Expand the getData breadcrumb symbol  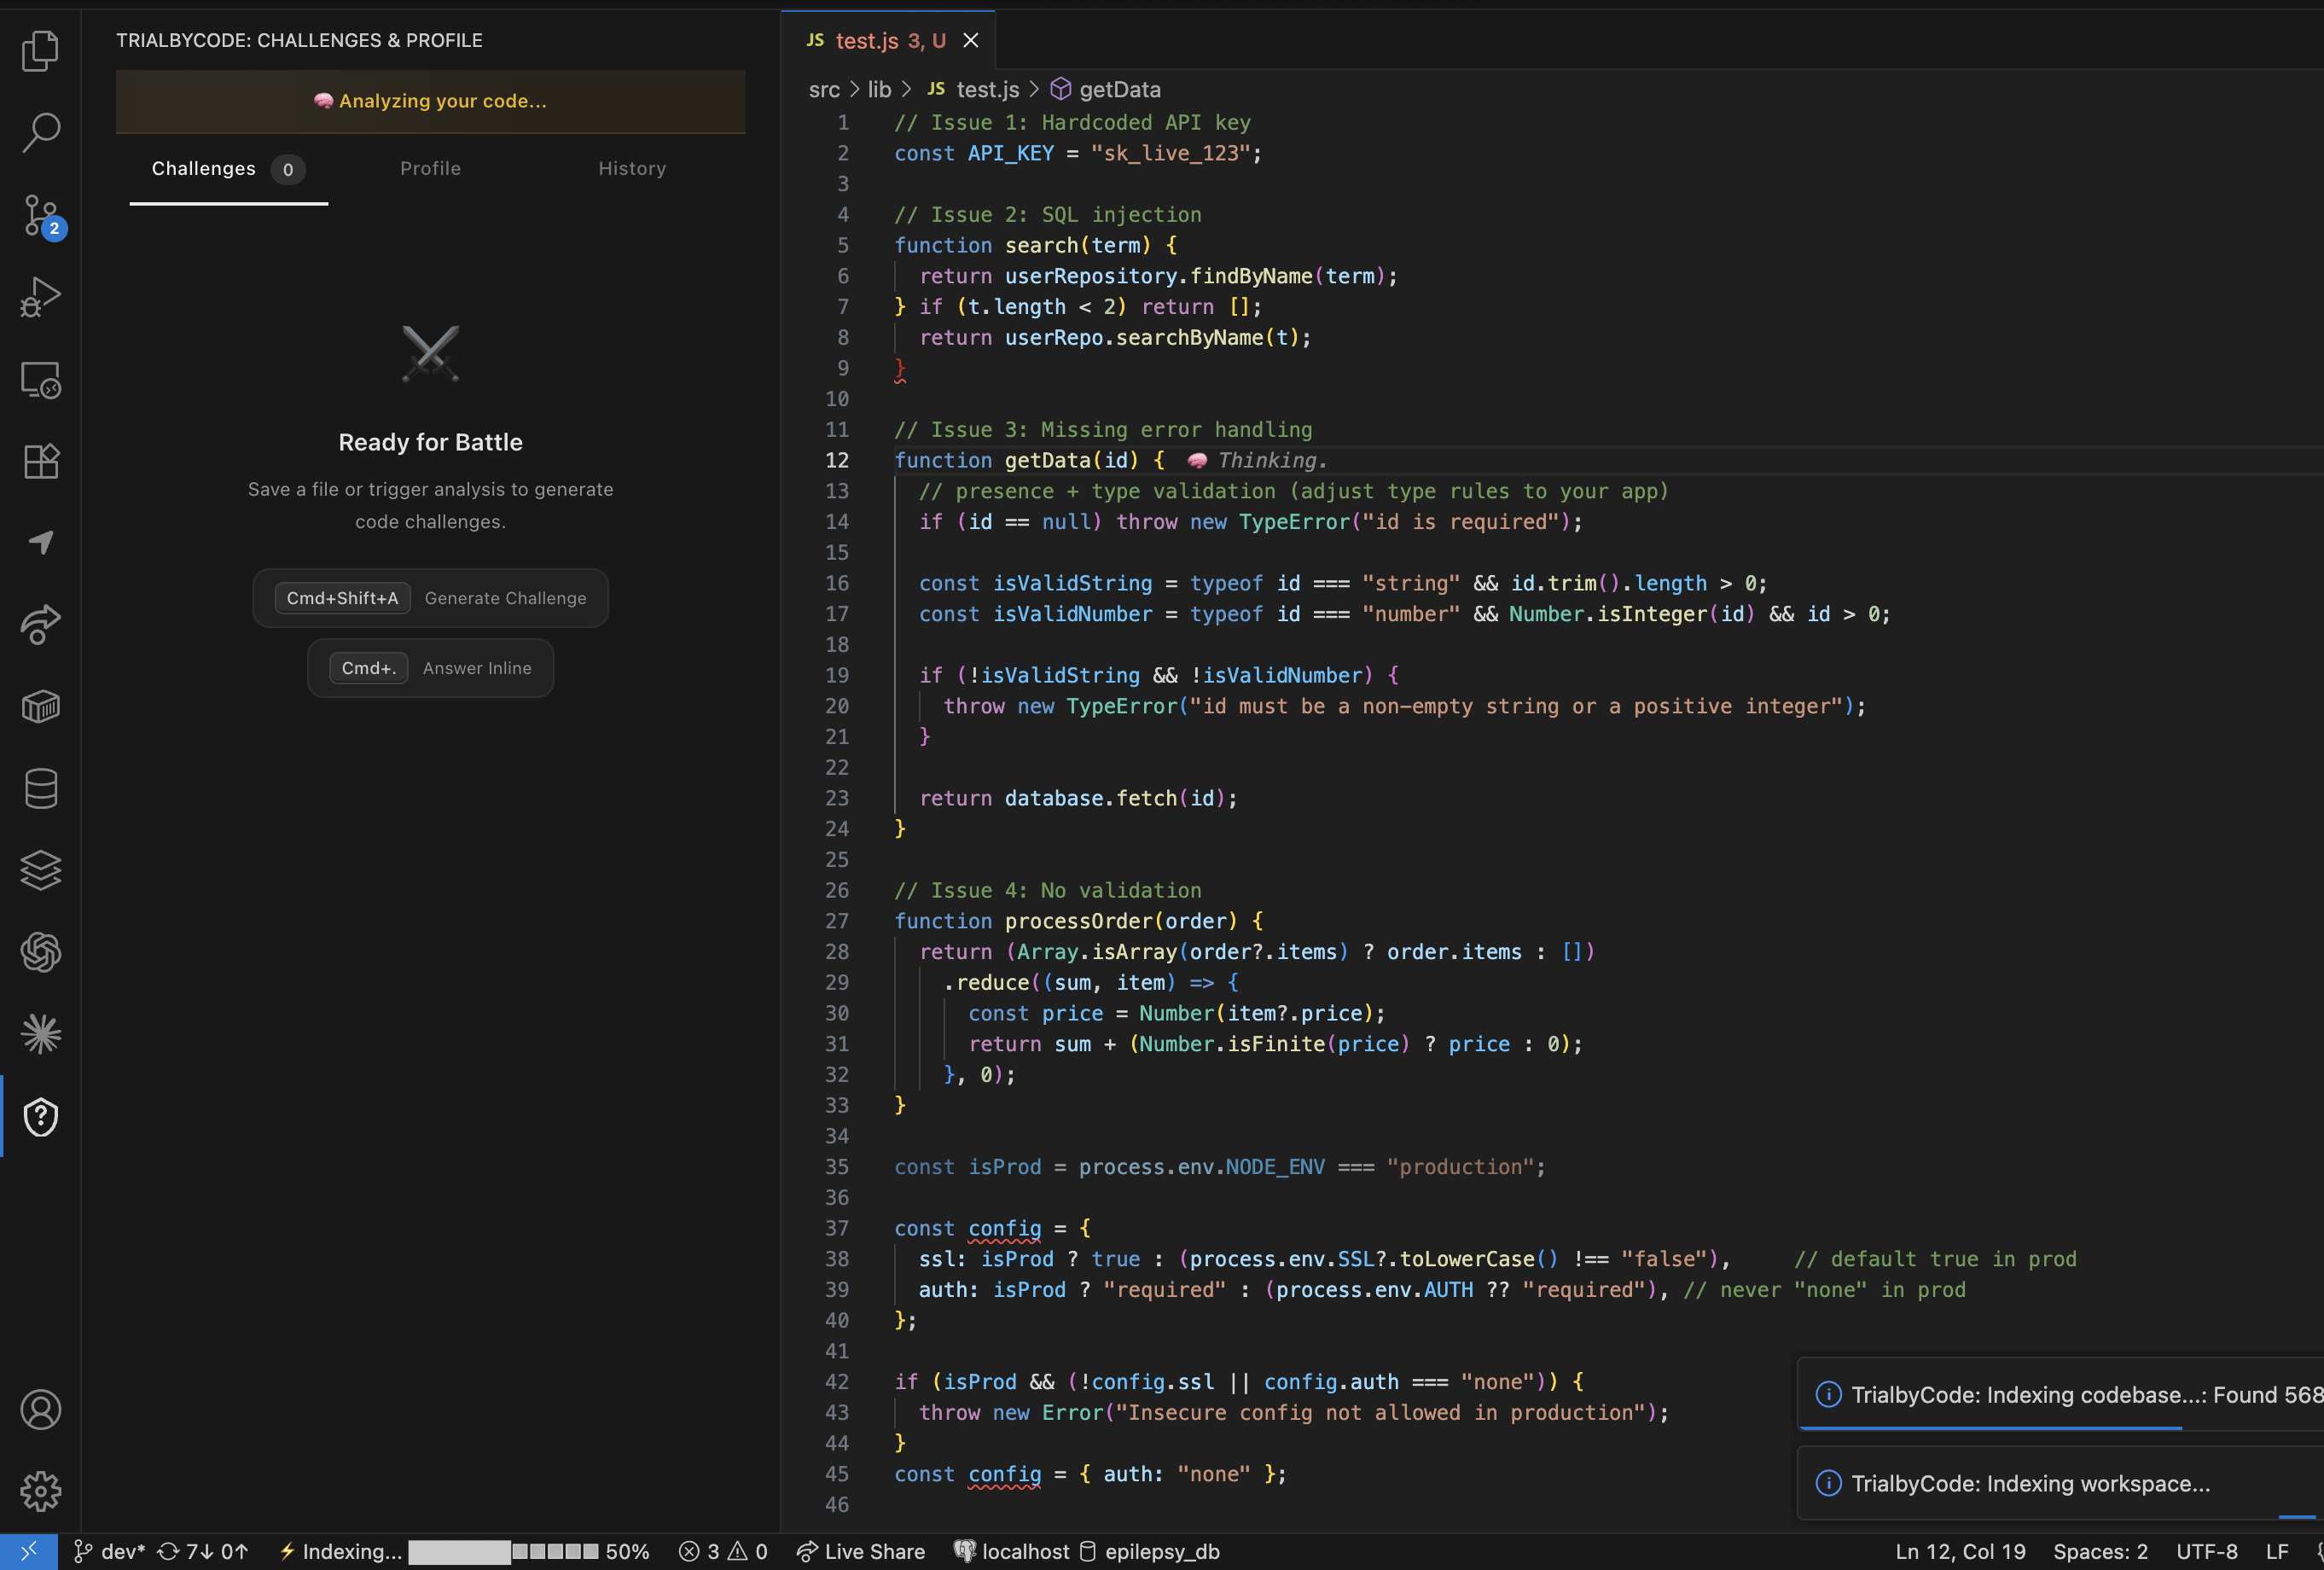[x=1119, y=90]
